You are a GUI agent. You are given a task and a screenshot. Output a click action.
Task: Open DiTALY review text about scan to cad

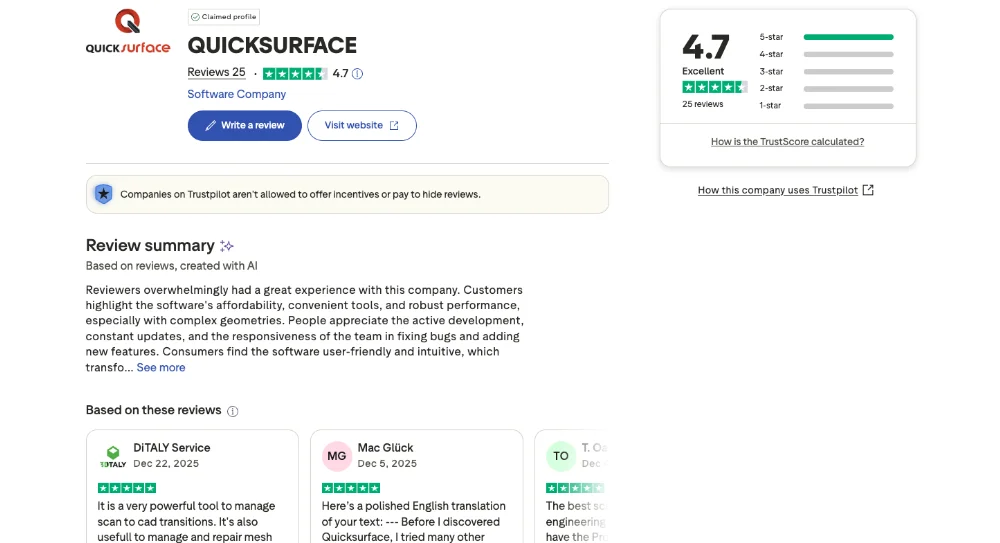tap(186, 521)
